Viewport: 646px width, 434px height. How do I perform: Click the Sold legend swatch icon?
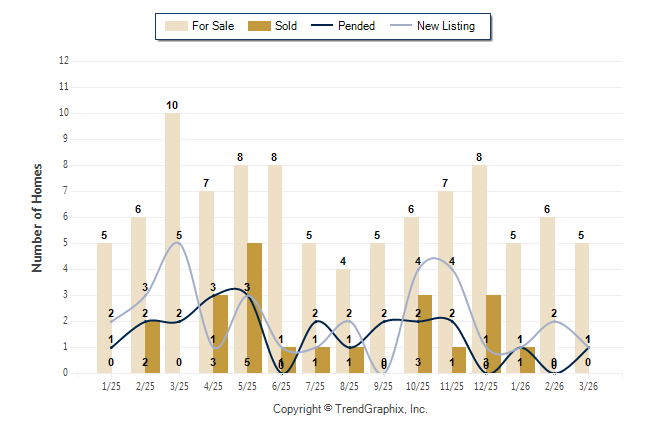tap(255, 26)
